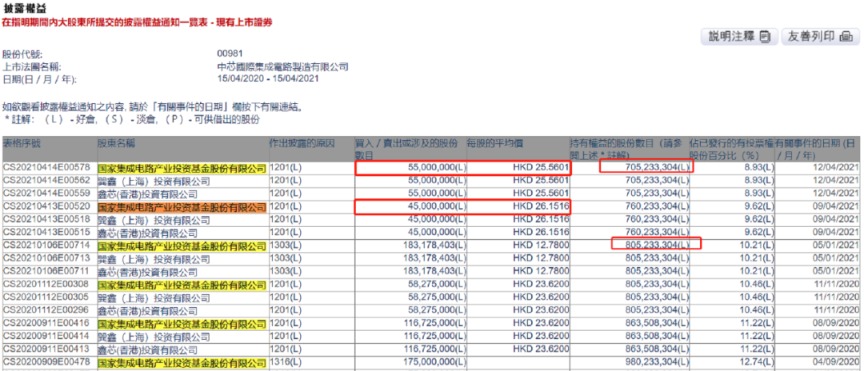Open 巽鑫（上海）投資有限公司 in row CS20210414E00562
Screen dimensions: 864x371
click(x=154, y=181)
